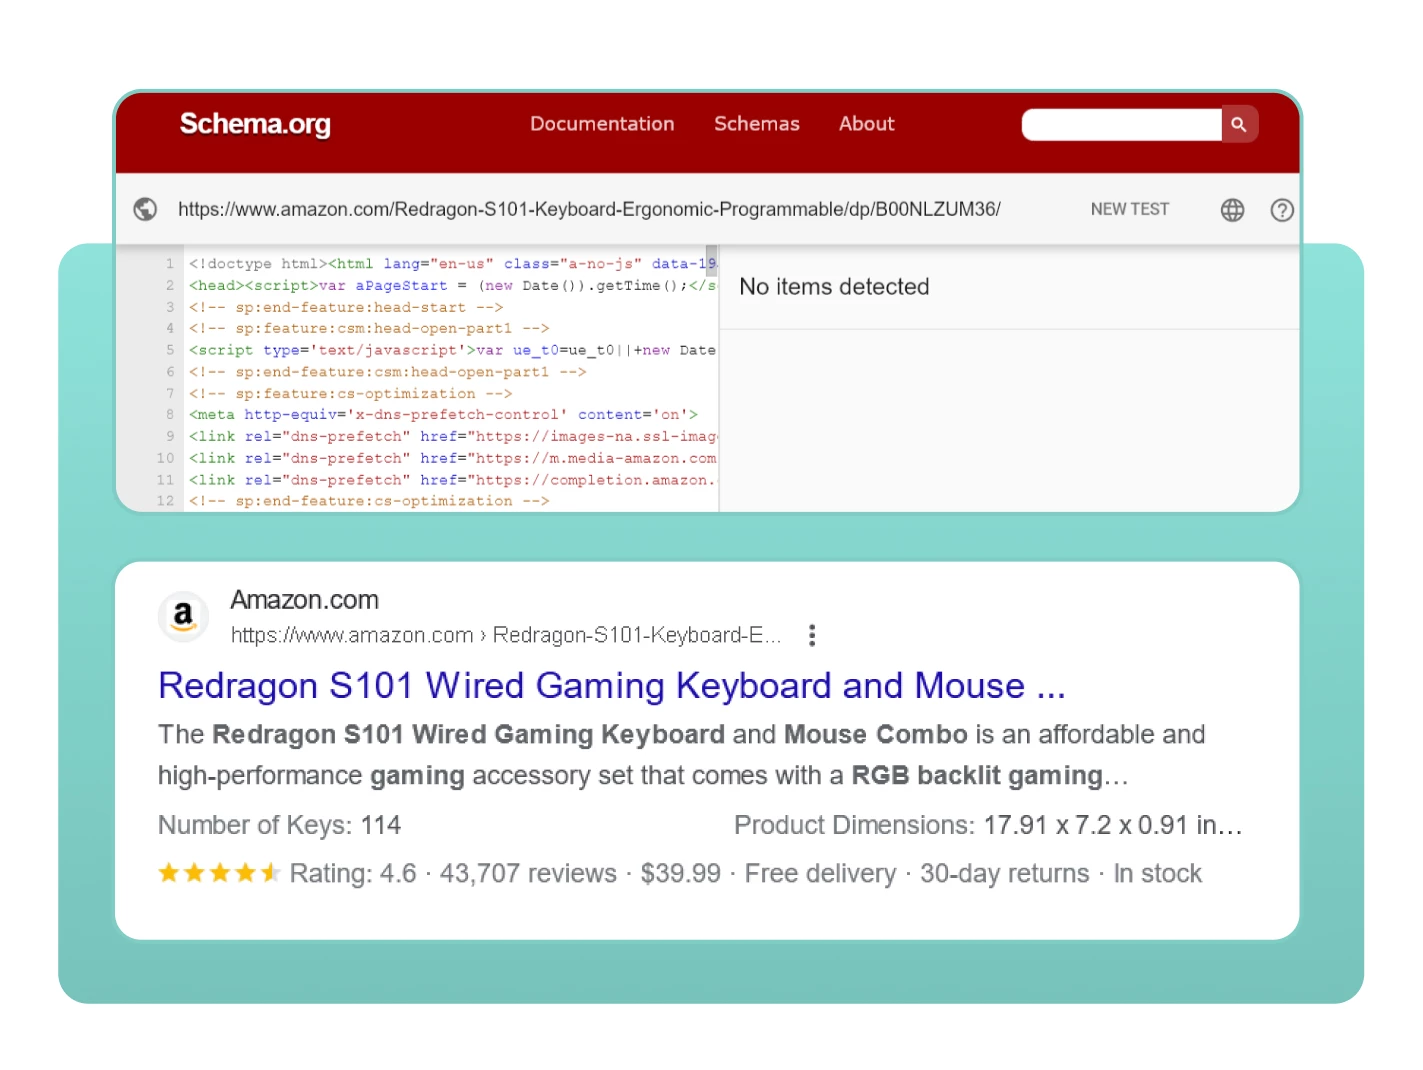Screen dimensions: 1423x1070
Task: Click 'Number of Keys: 114' text
Action: tap(279, 825)
